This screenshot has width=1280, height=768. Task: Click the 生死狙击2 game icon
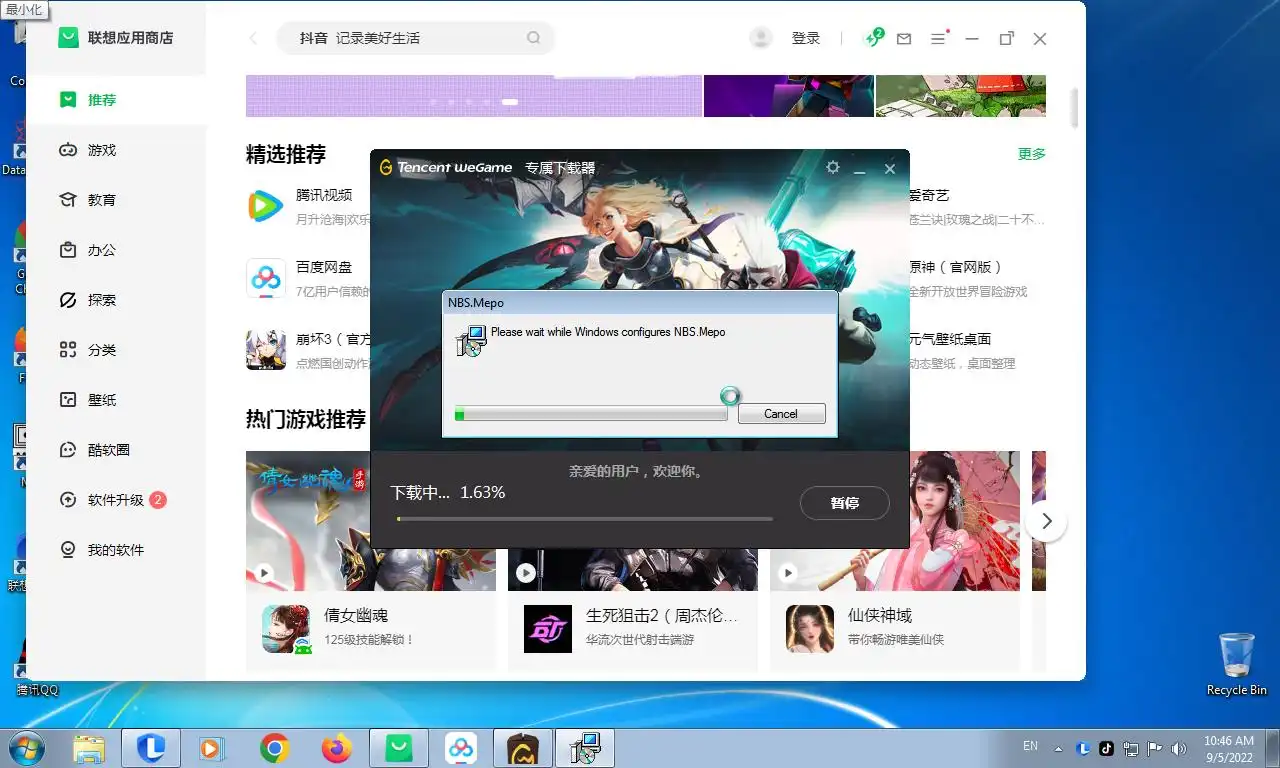548,629
